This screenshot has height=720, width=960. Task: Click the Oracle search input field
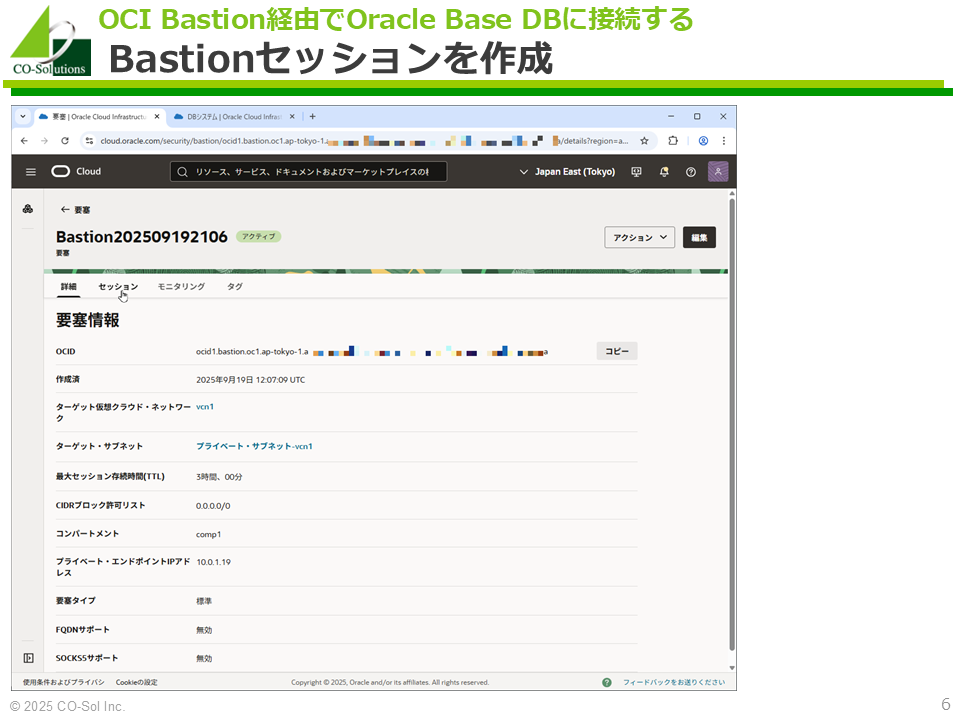click(308, 172)
